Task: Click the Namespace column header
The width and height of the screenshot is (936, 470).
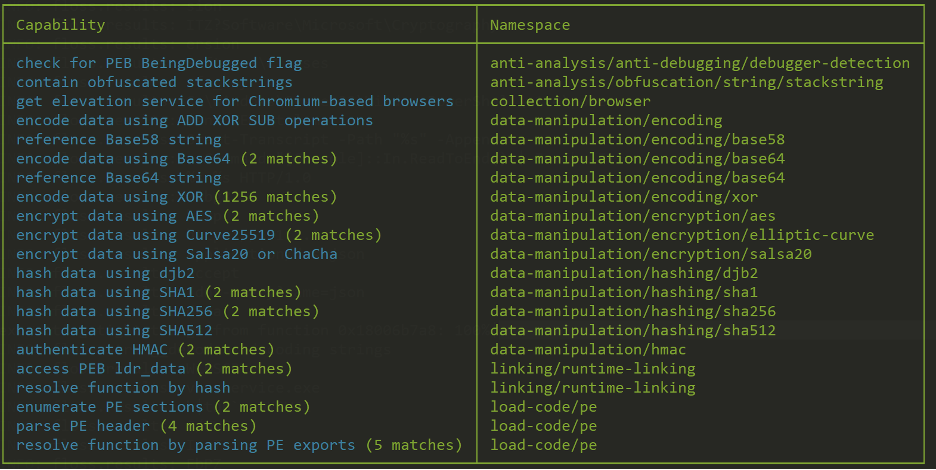Action: (529, 25)
